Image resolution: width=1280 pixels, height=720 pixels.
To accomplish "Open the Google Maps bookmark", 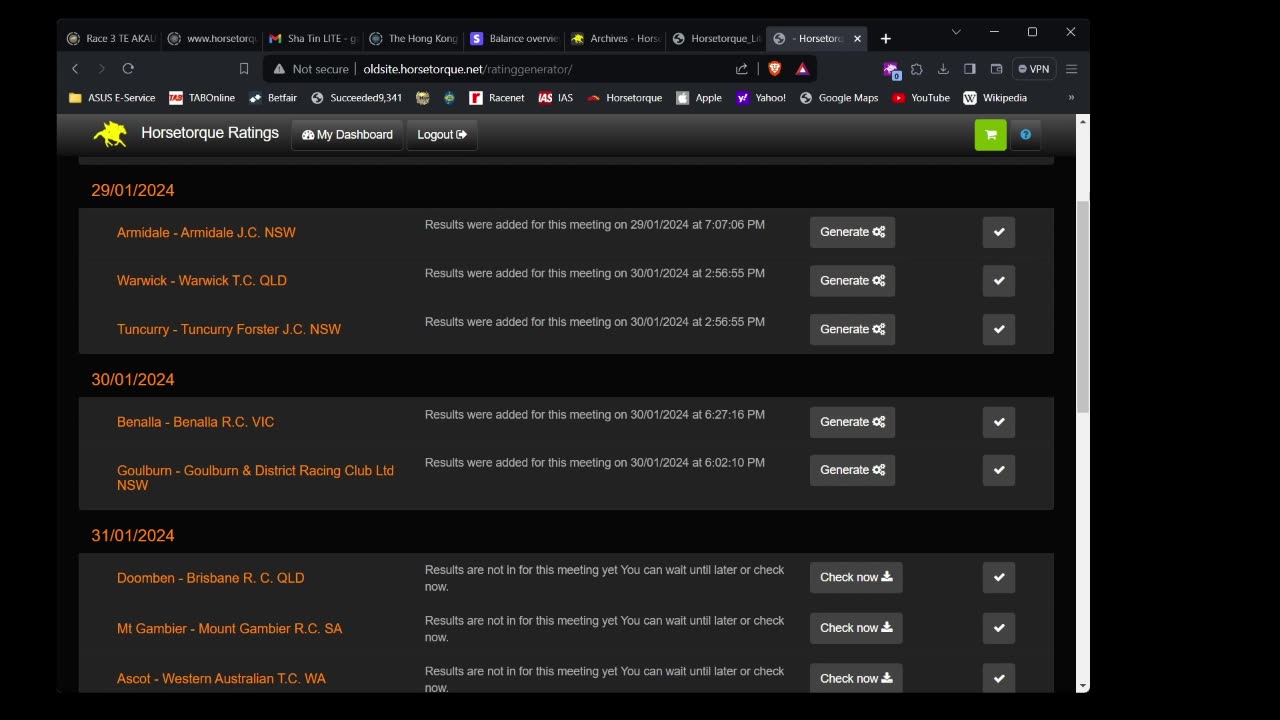I will pos(838,98).
